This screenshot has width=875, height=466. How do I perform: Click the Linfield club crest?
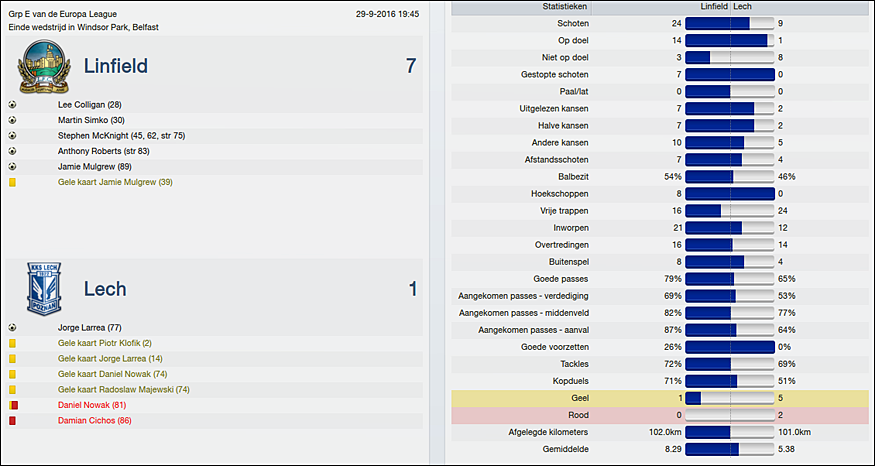[x=44, y=69]
